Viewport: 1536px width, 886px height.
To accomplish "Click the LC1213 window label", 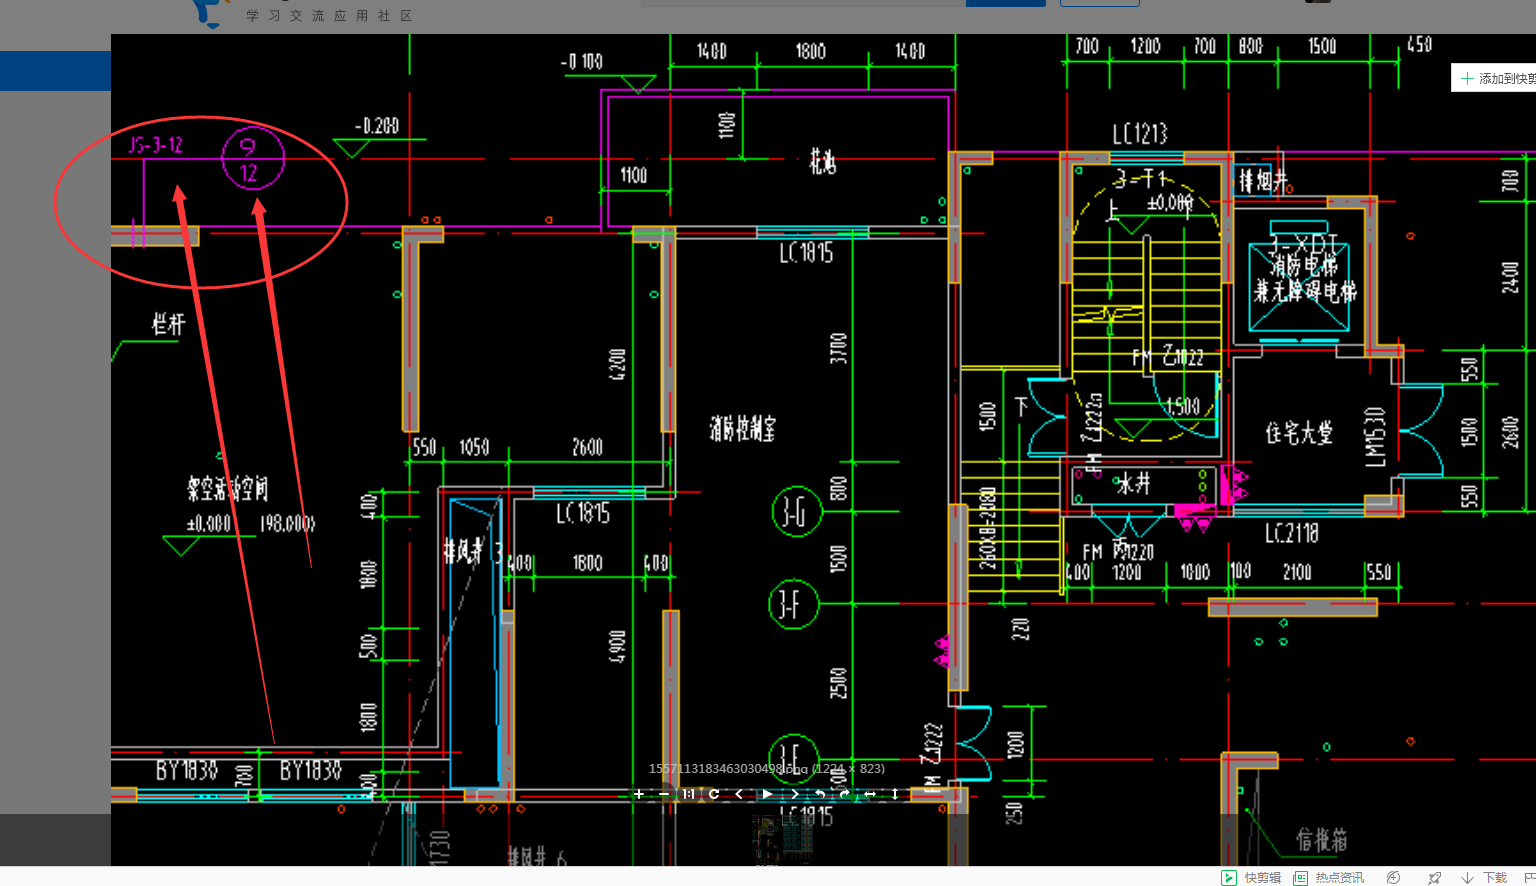I will [x=1140, y=134].
